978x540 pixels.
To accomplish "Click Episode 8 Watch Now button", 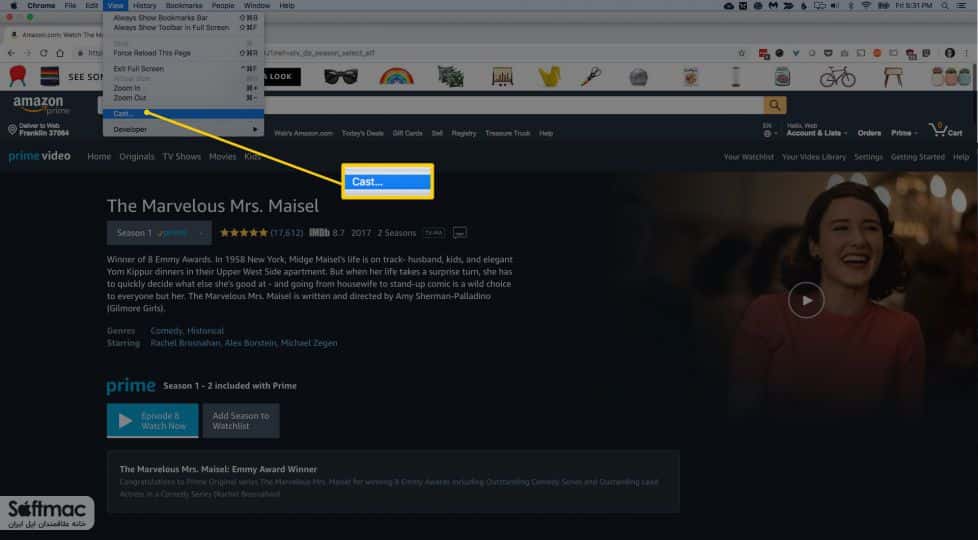I will [152, 420].
